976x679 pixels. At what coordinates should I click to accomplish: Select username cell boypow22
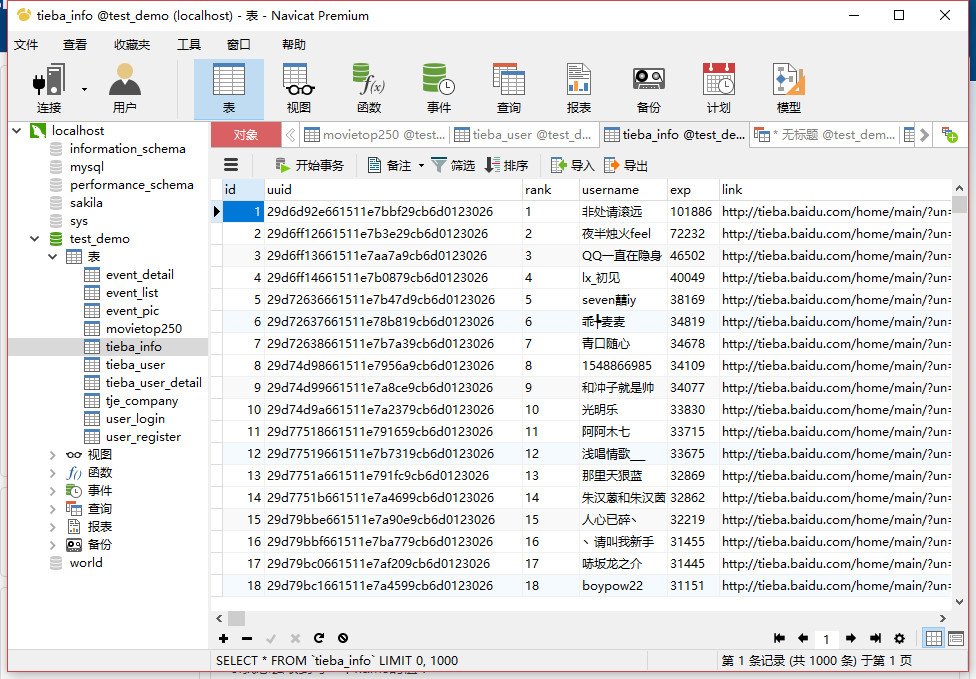(x=622, y=586)
